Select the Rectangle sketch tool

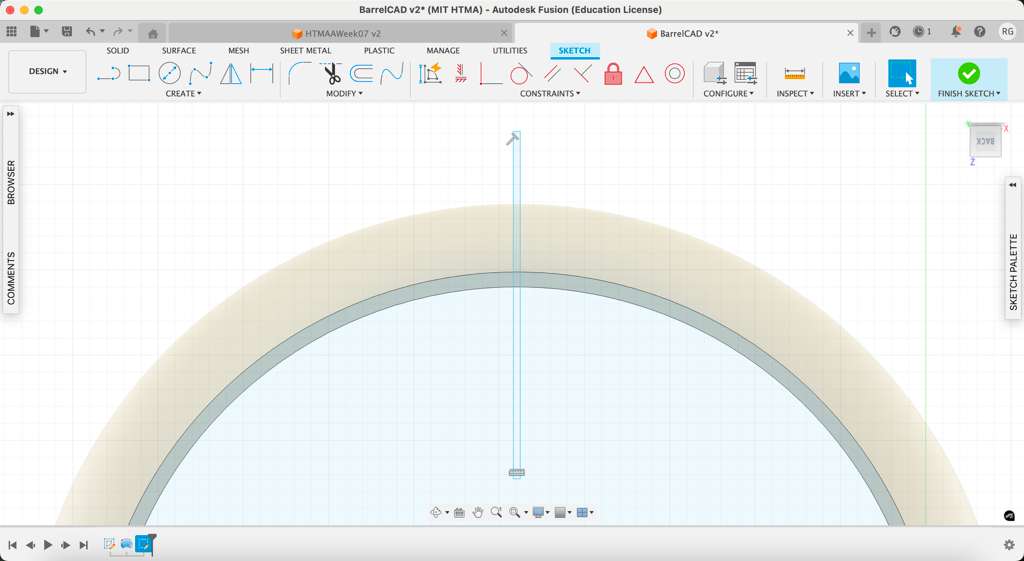pyautogui.click(x=139, y=73)
